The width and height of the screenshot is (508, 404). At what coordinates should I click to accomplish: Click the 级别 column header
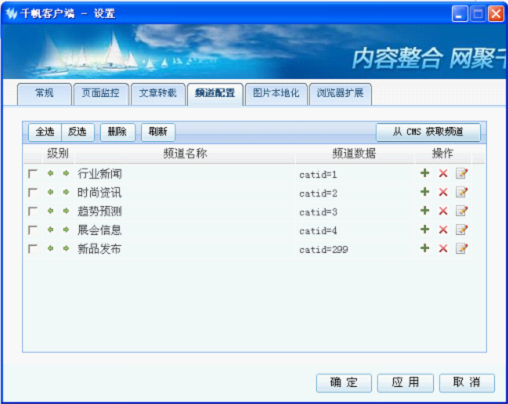coord(58,153)
